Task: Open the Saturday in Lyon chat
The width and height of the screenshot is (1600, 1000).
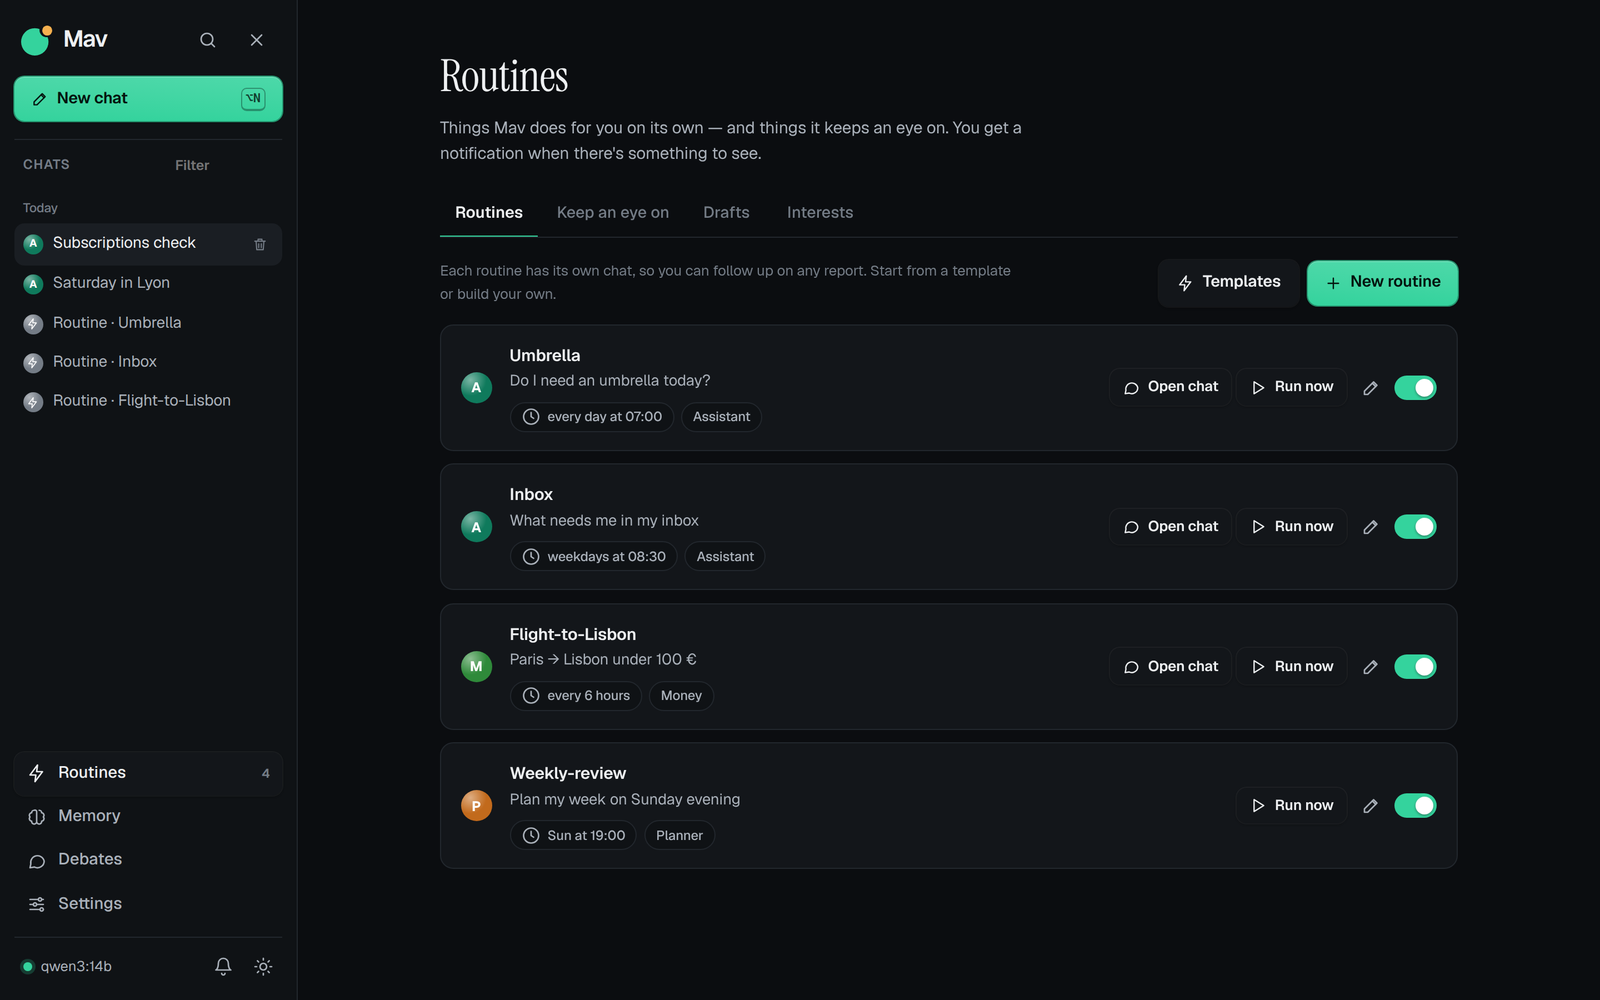Action: [x=148, y=283]
